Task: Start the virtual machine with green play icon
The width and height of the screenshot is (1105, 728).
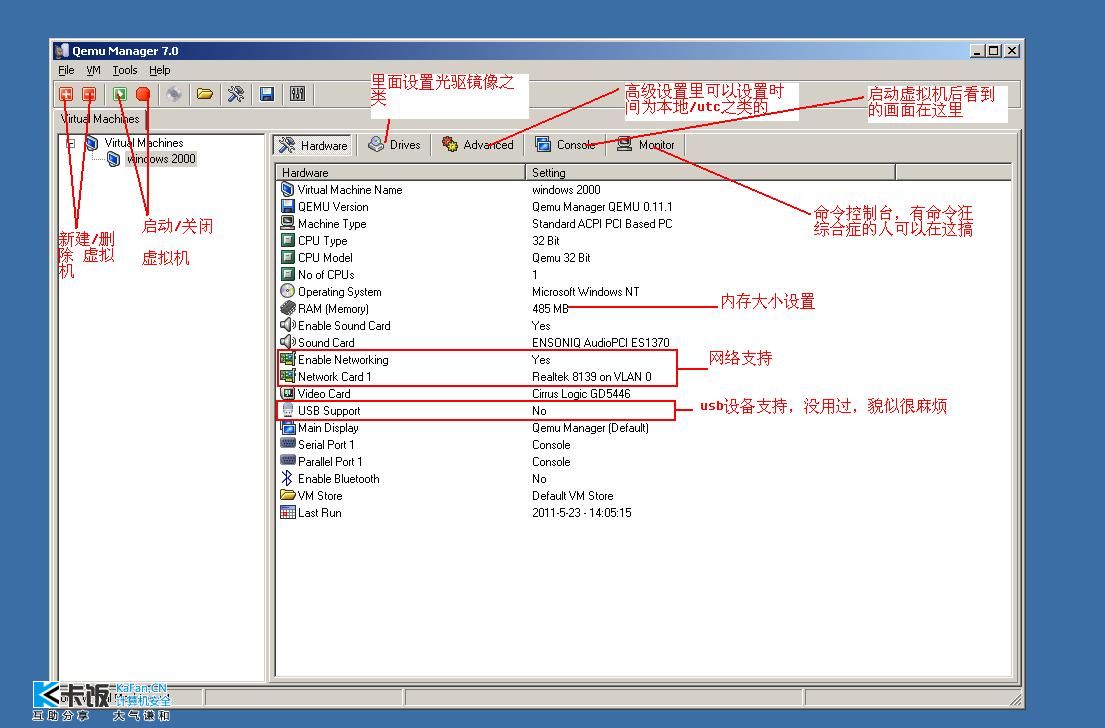Action: 120,94
